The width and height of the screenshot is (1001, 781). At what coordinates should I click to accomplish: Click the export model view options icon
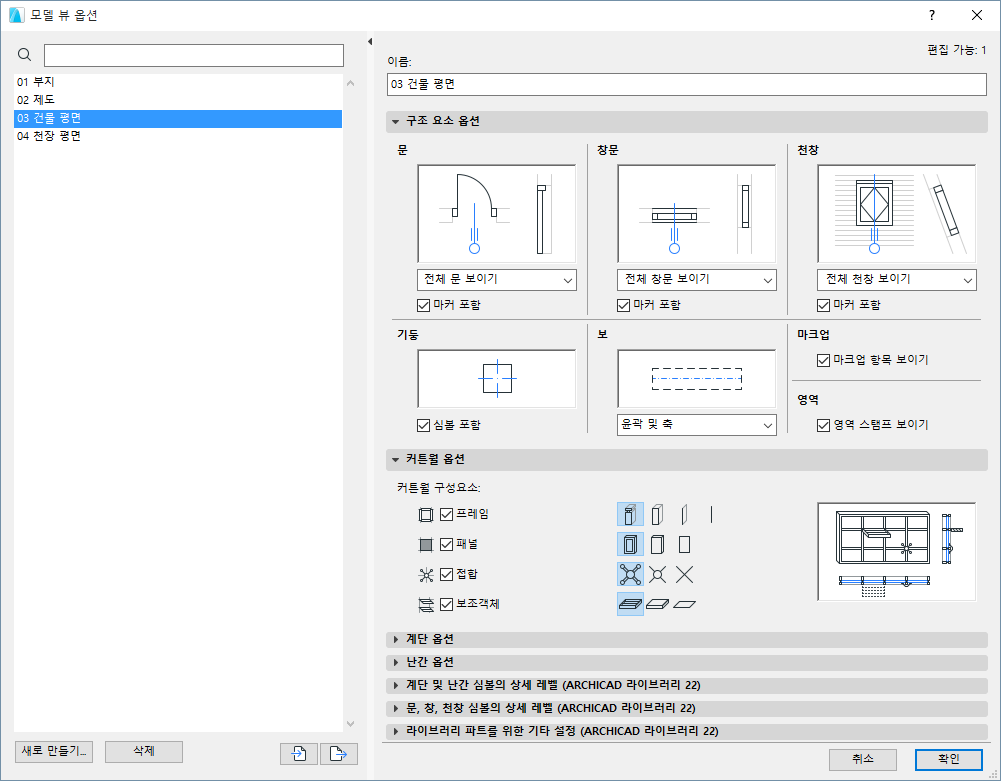[338, 752]
